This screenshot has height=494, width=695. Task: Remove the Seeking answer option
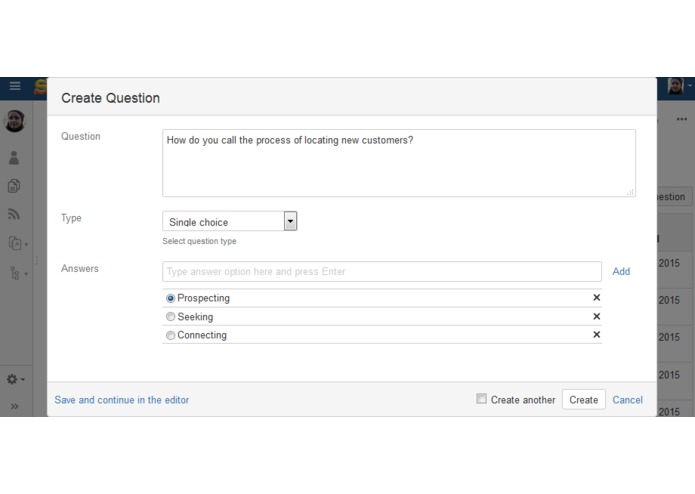597,316
